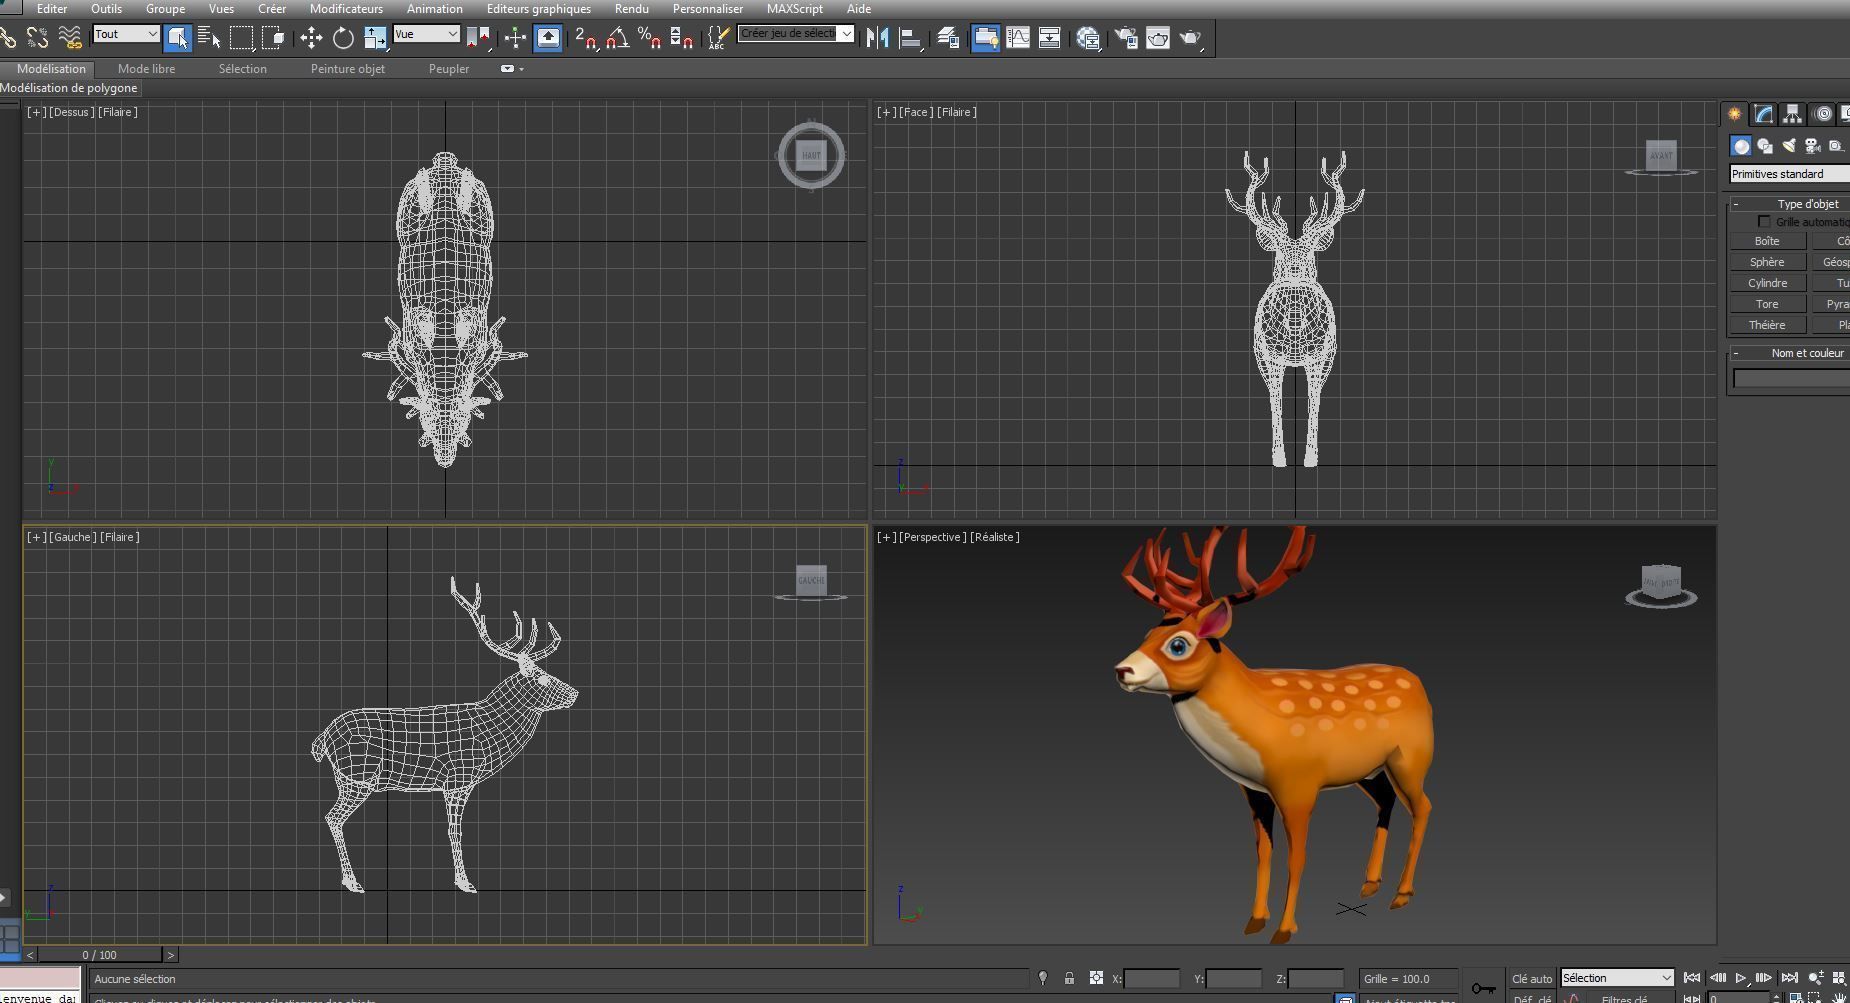Activate the Select and Move tool
The height and width of the screenshot is (1003, 1850).
point(311,38)
